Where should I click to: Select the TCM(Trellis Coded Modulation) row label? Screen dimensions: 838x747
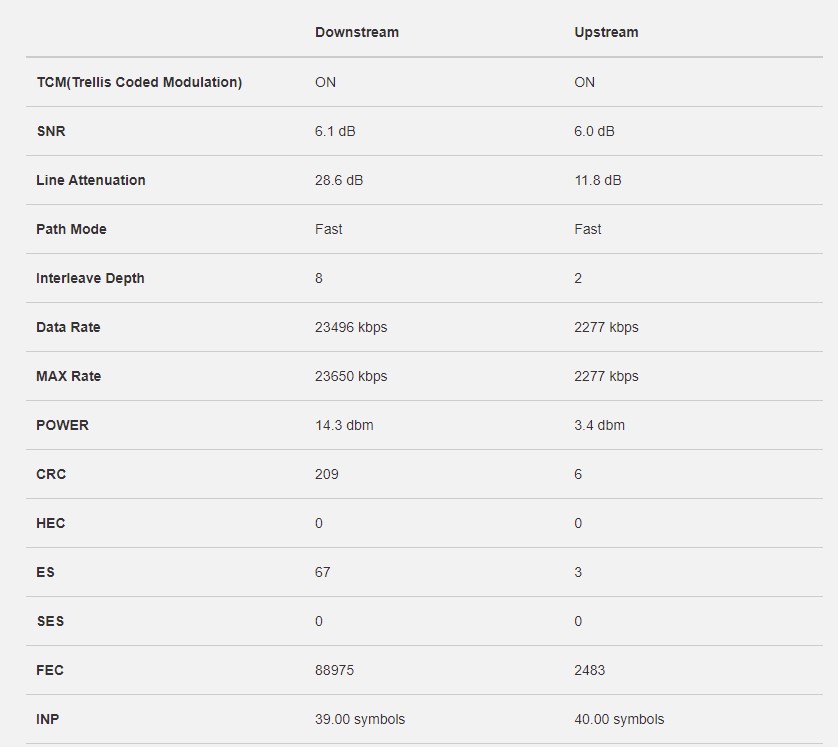coord(139,82)
